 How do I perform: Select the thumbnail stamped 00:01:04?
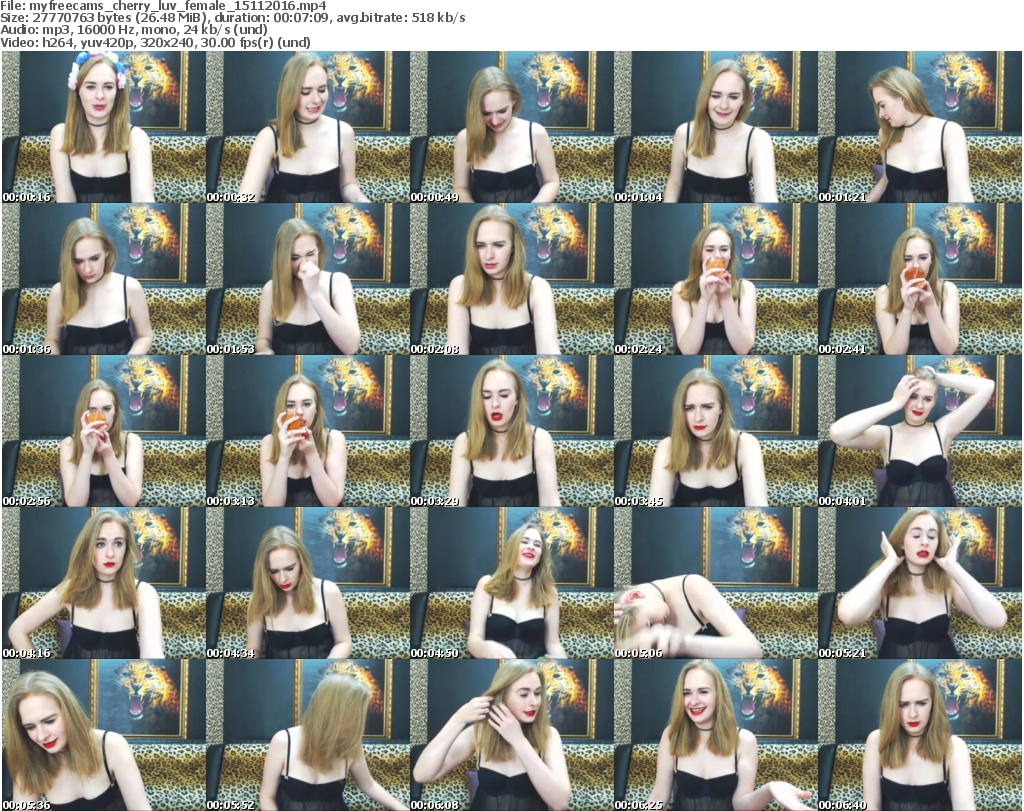[715, 127]
